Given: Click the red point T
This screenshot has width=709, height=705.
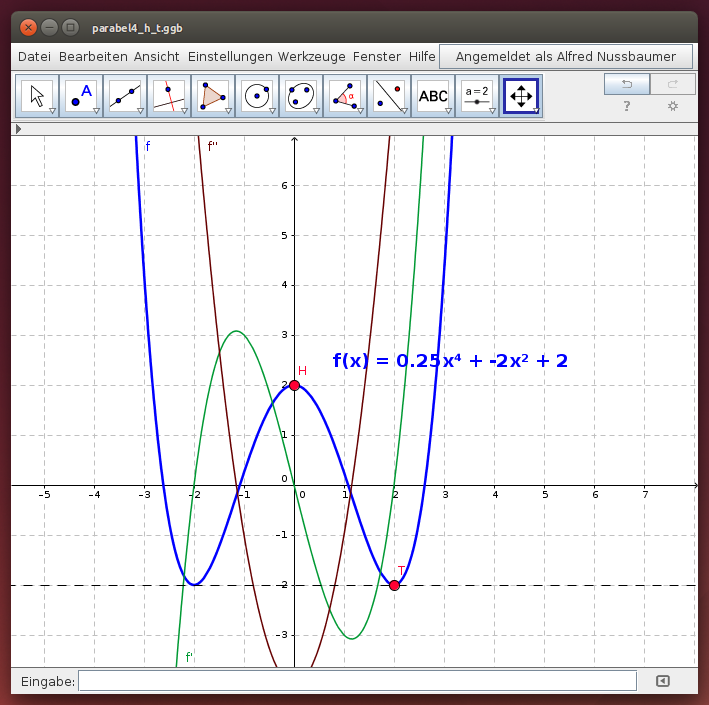Looking at the screenshot, I should pyautogui.click(x=394, y=586).
